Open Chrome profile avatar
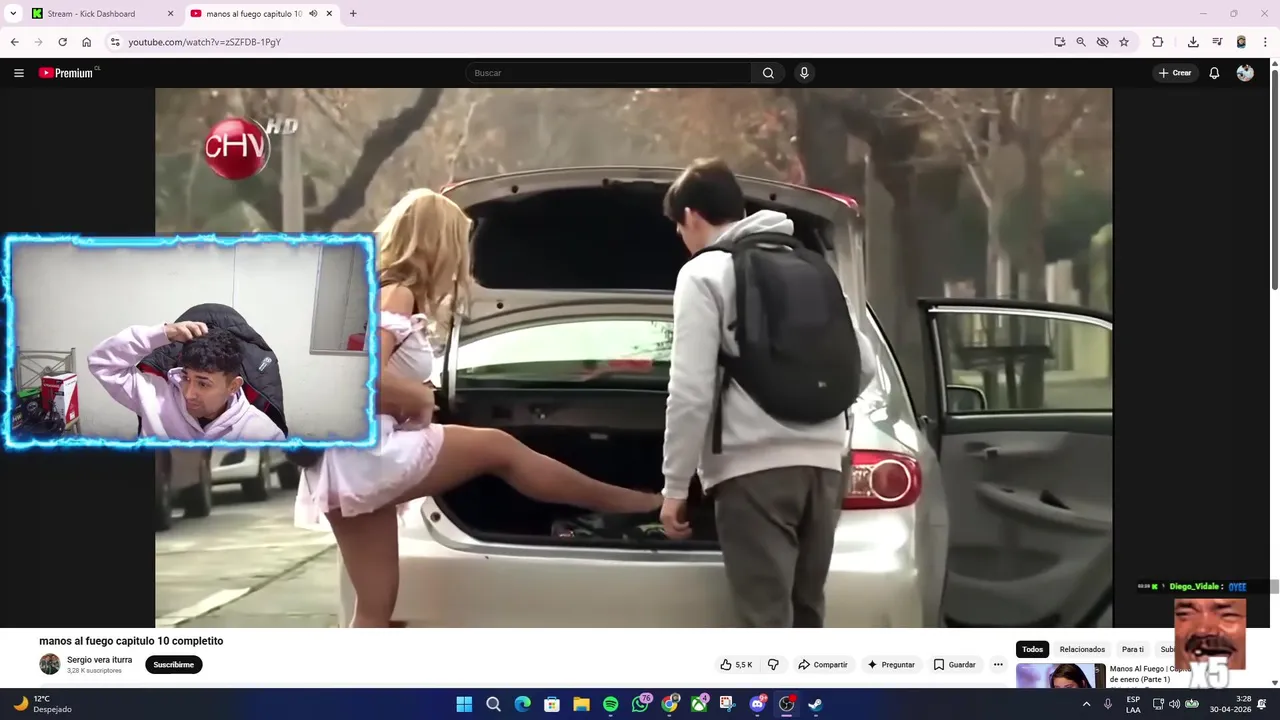 (x=1241, y=42)
